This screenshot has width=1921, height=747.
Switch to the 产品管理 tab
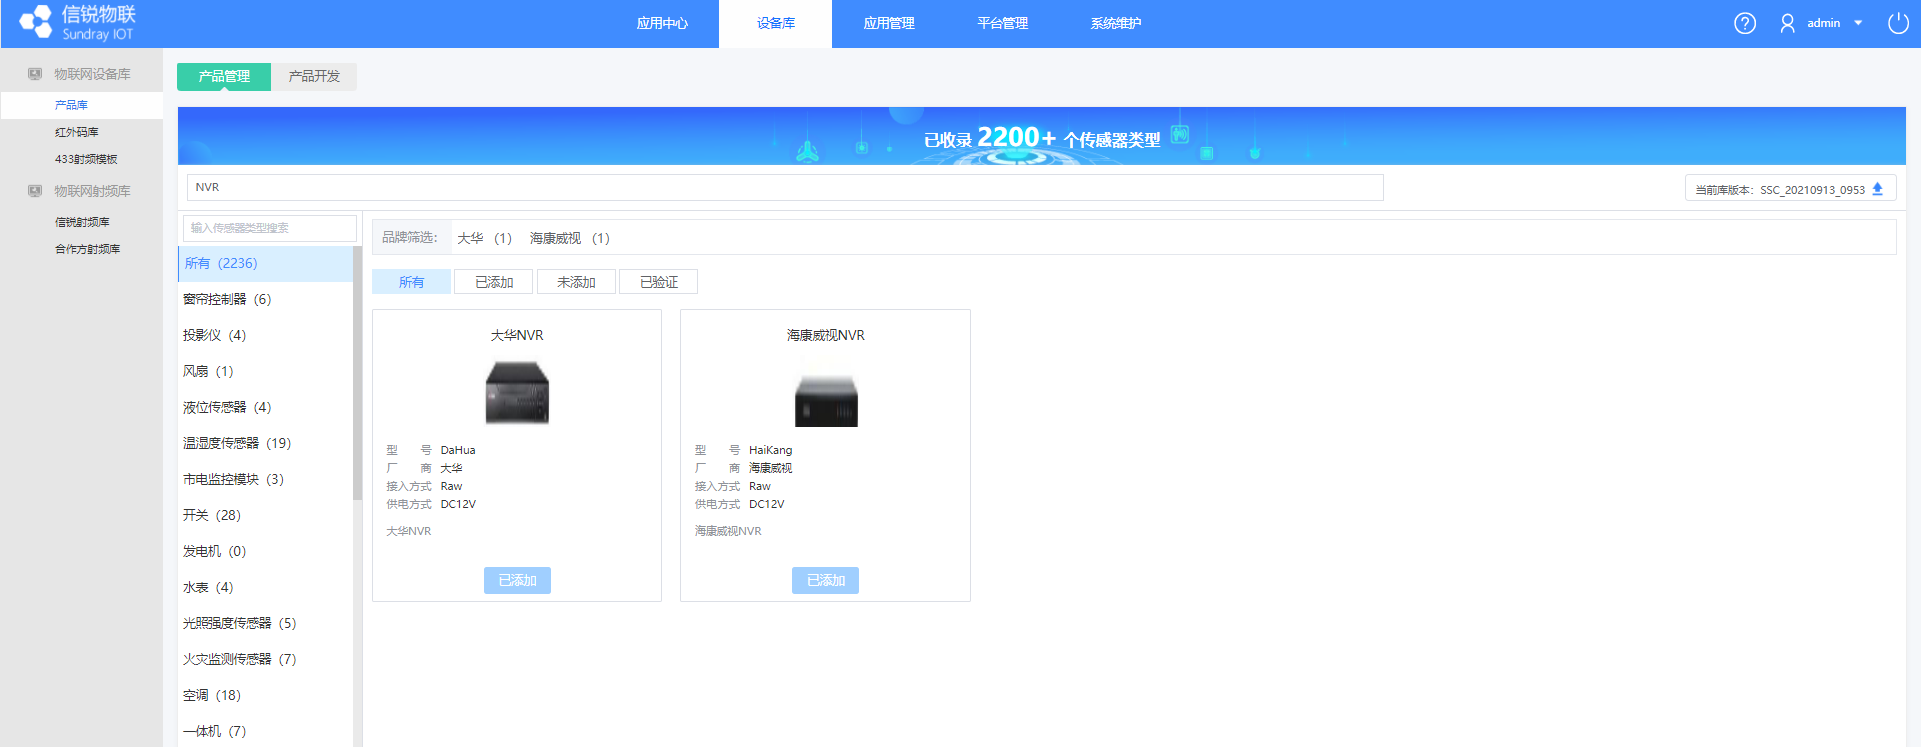[224, 76]
